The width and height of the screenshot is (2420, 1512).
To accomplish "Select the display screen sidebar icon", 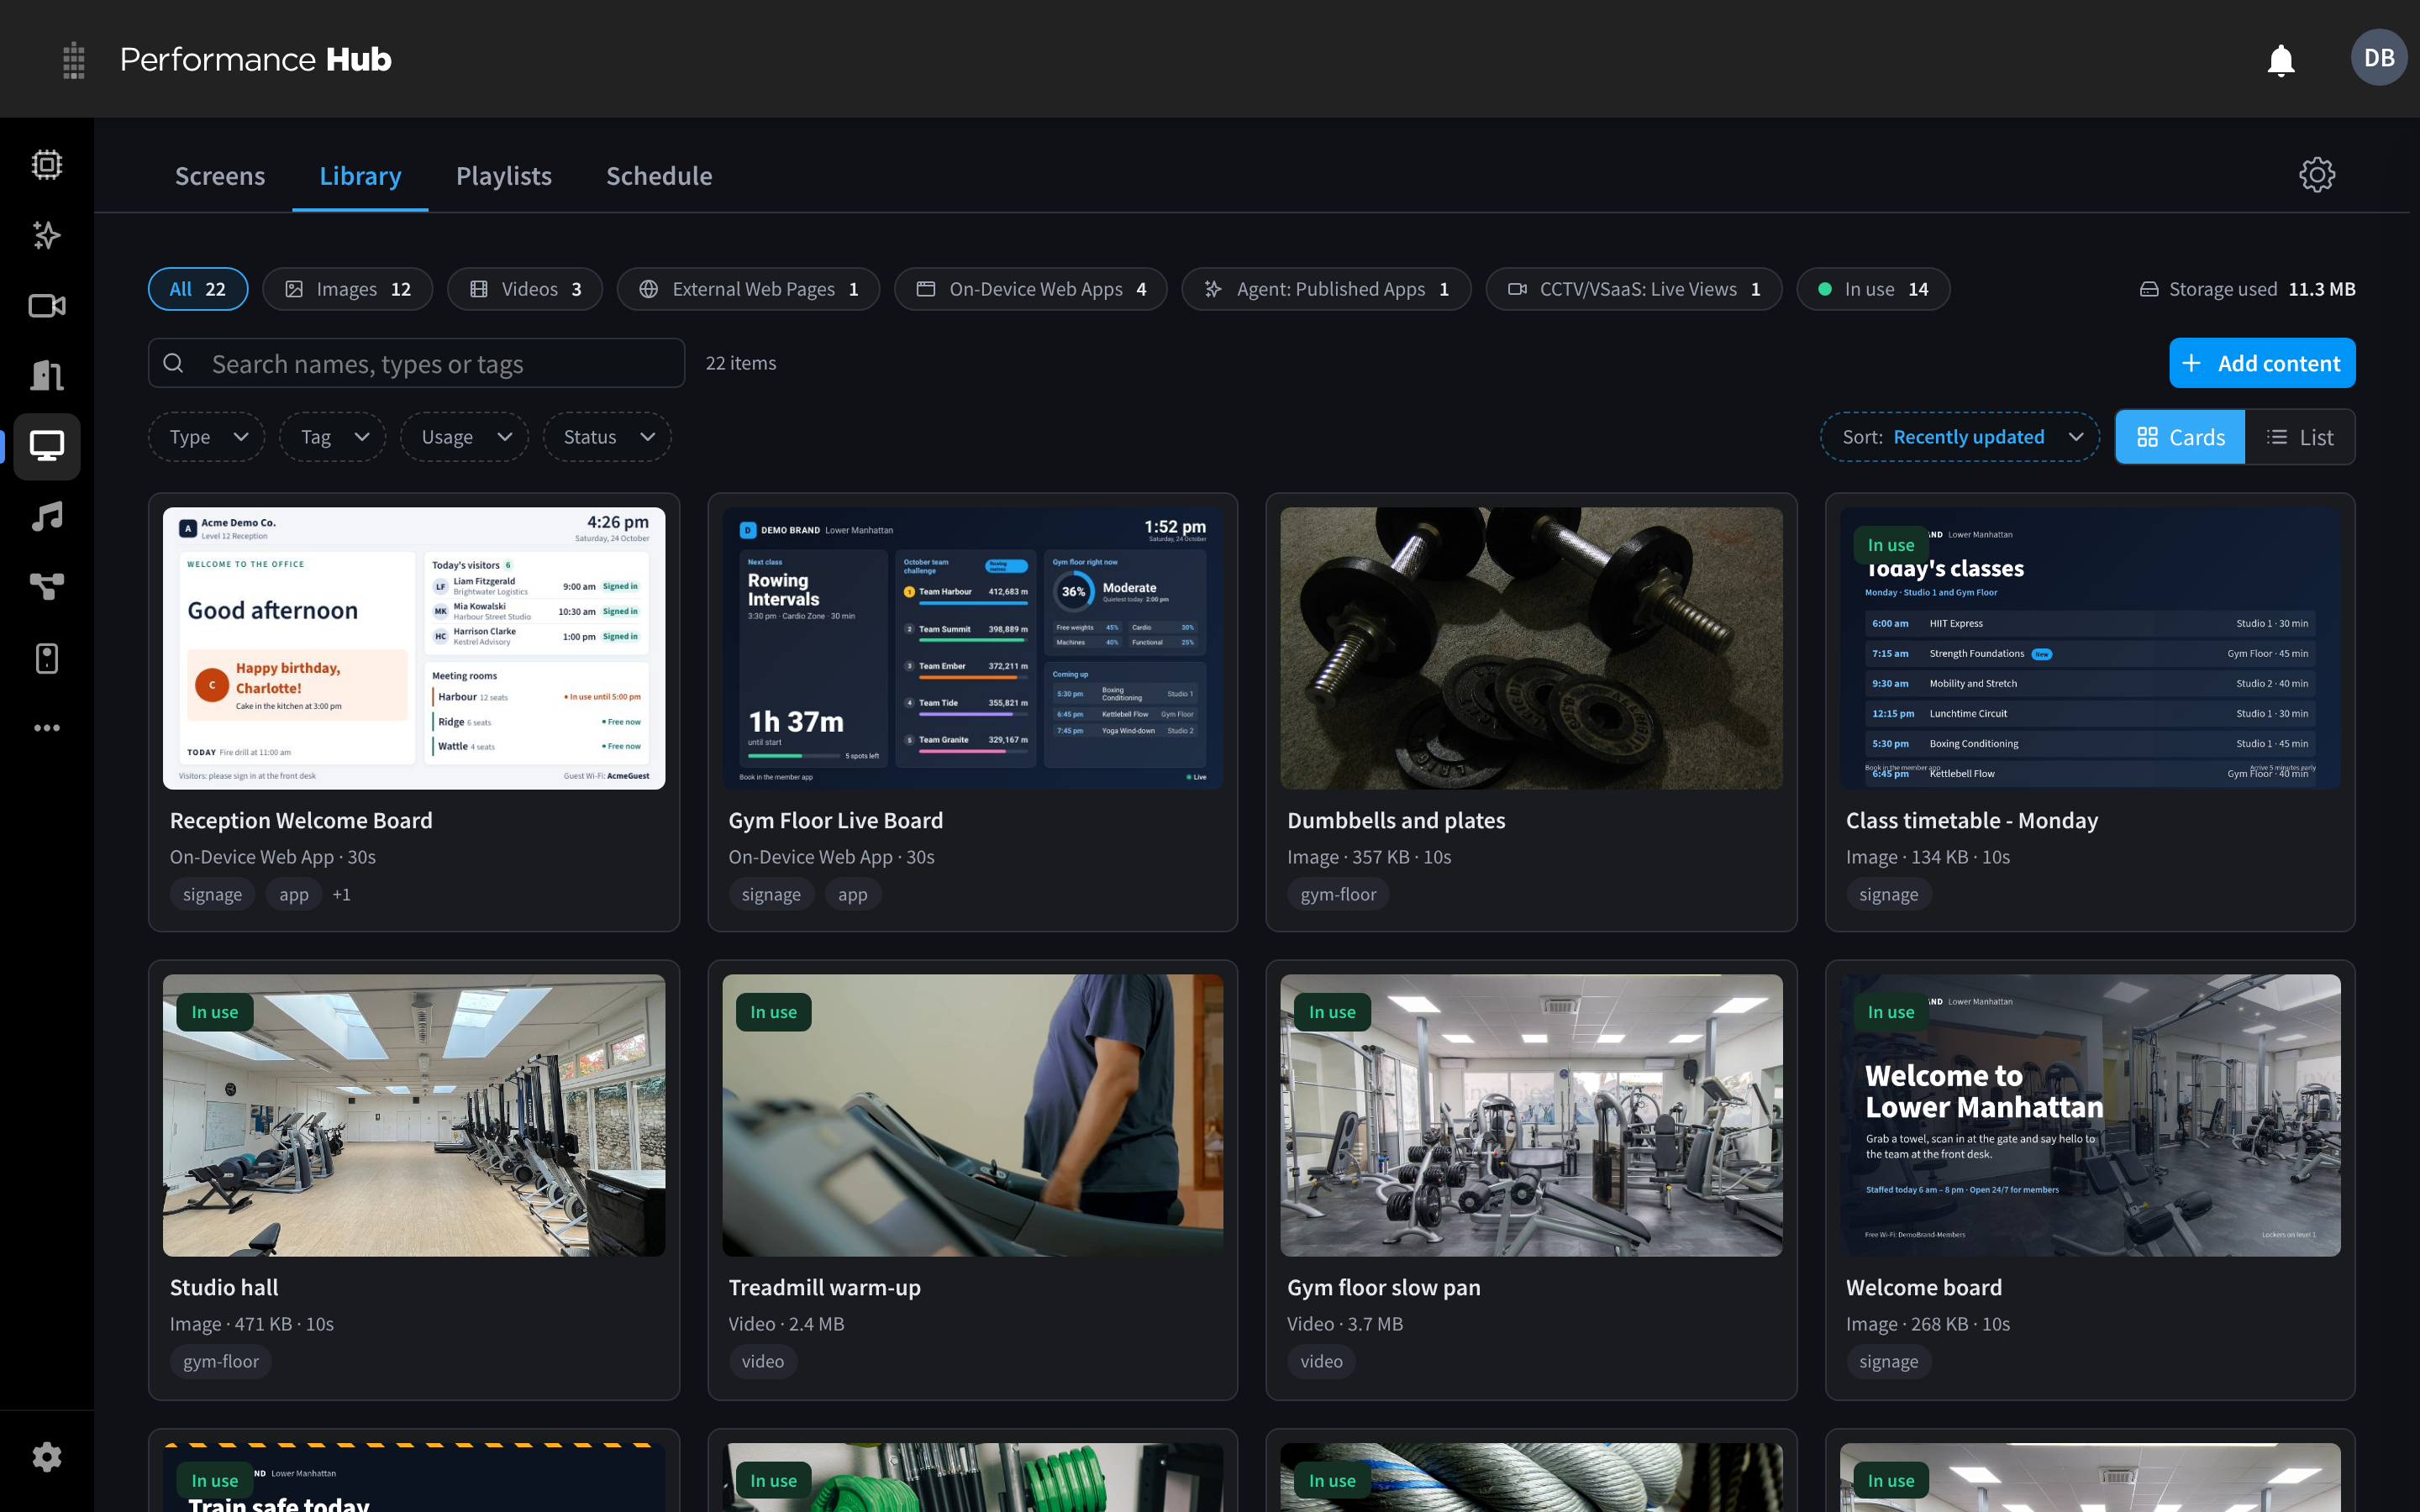I will 46,446.
